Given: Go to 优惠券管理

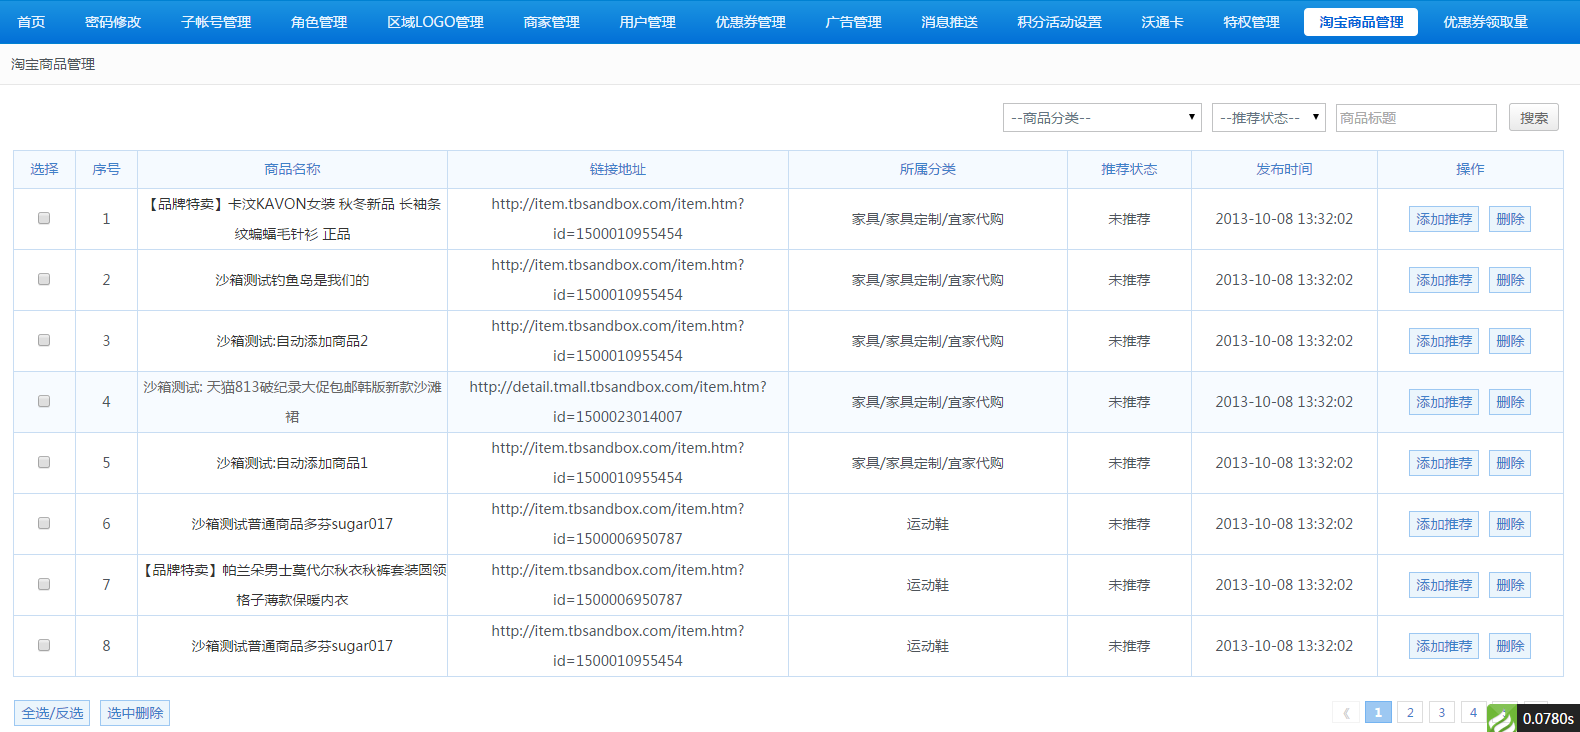Looking at the screenshot, I should point(750,22).
